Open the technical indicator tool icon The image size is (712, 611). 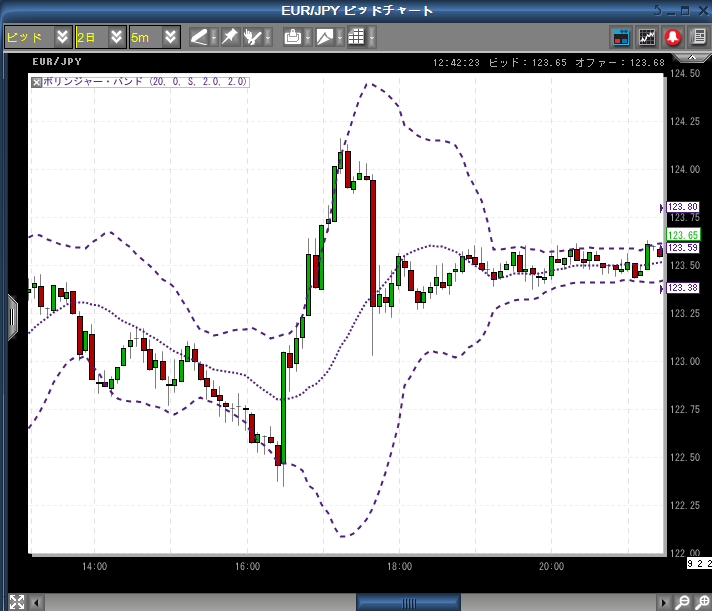tap(253, 37)
